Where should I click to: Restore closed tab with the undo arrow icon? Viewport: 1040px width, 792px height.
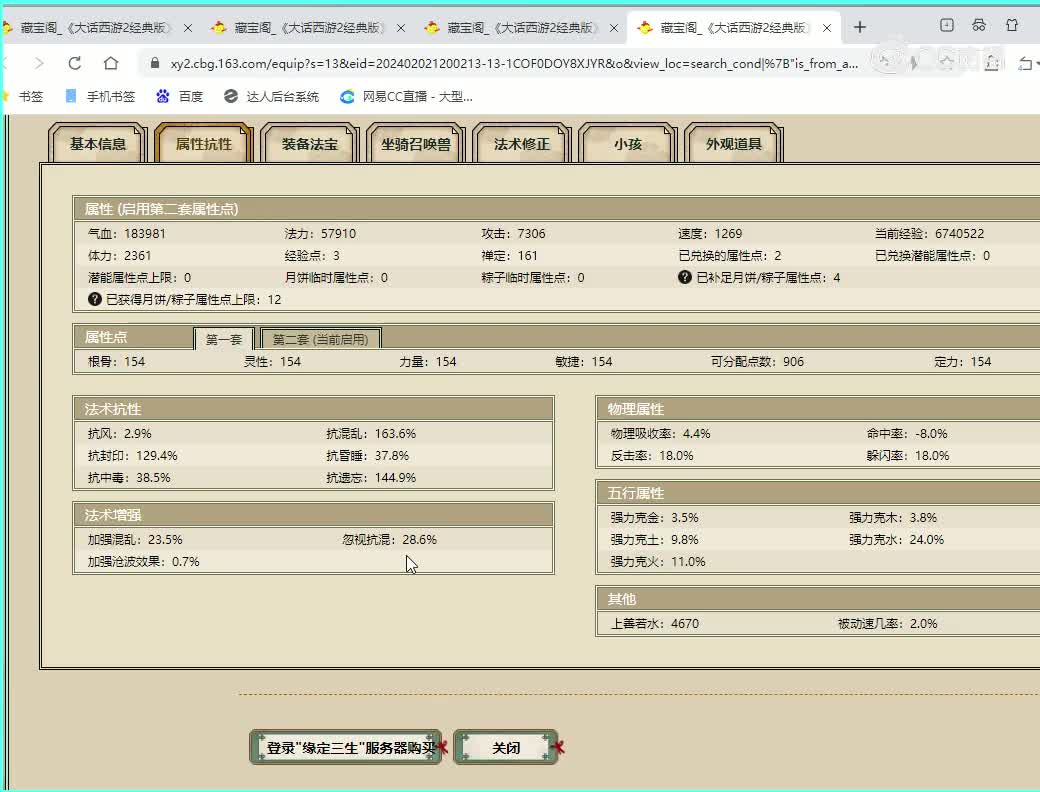coord(1025,63)
